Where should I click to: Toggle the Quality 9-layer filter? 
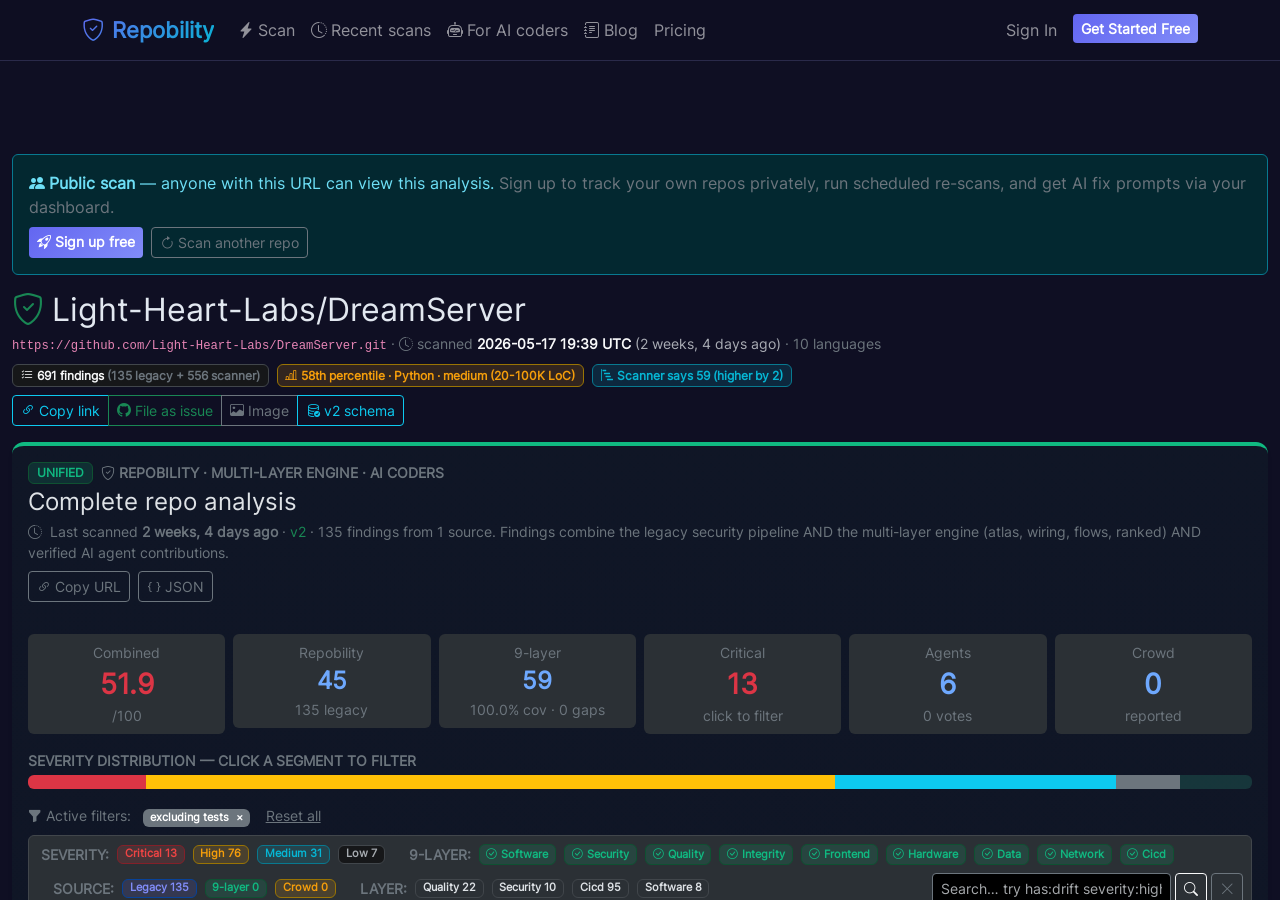678,854
